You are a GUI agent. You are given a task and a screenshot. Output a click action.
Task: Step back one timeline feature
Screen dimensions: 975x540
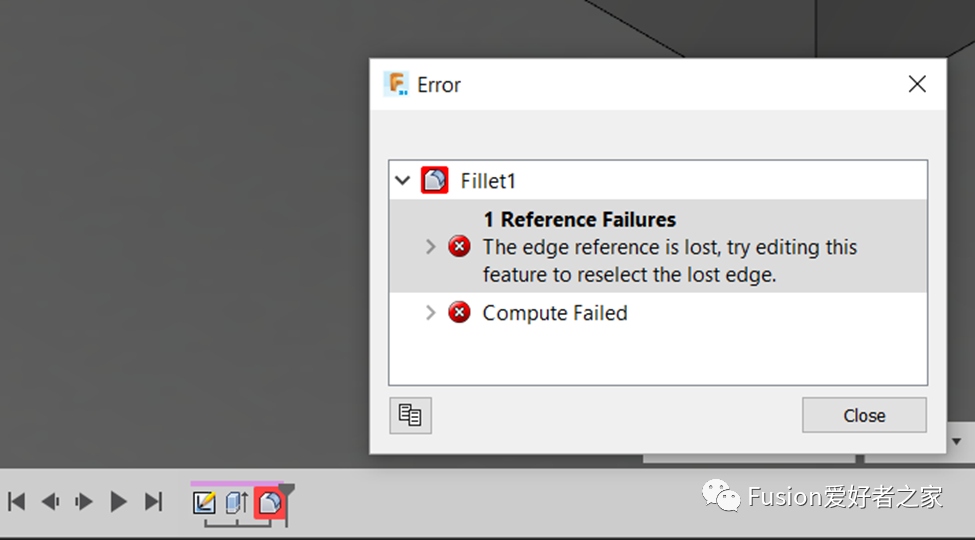pos(50,502)
